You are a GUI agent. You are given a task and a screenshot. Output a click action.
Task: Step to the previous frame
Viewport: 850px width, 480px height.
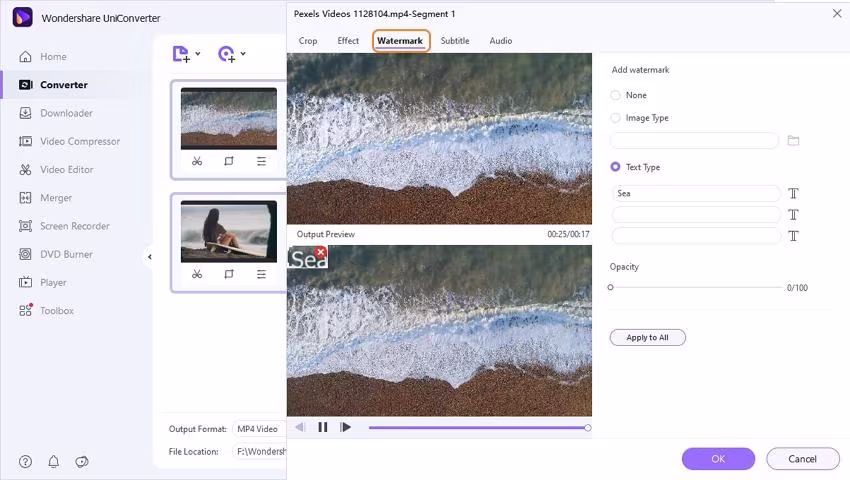[x=300, y=427]
